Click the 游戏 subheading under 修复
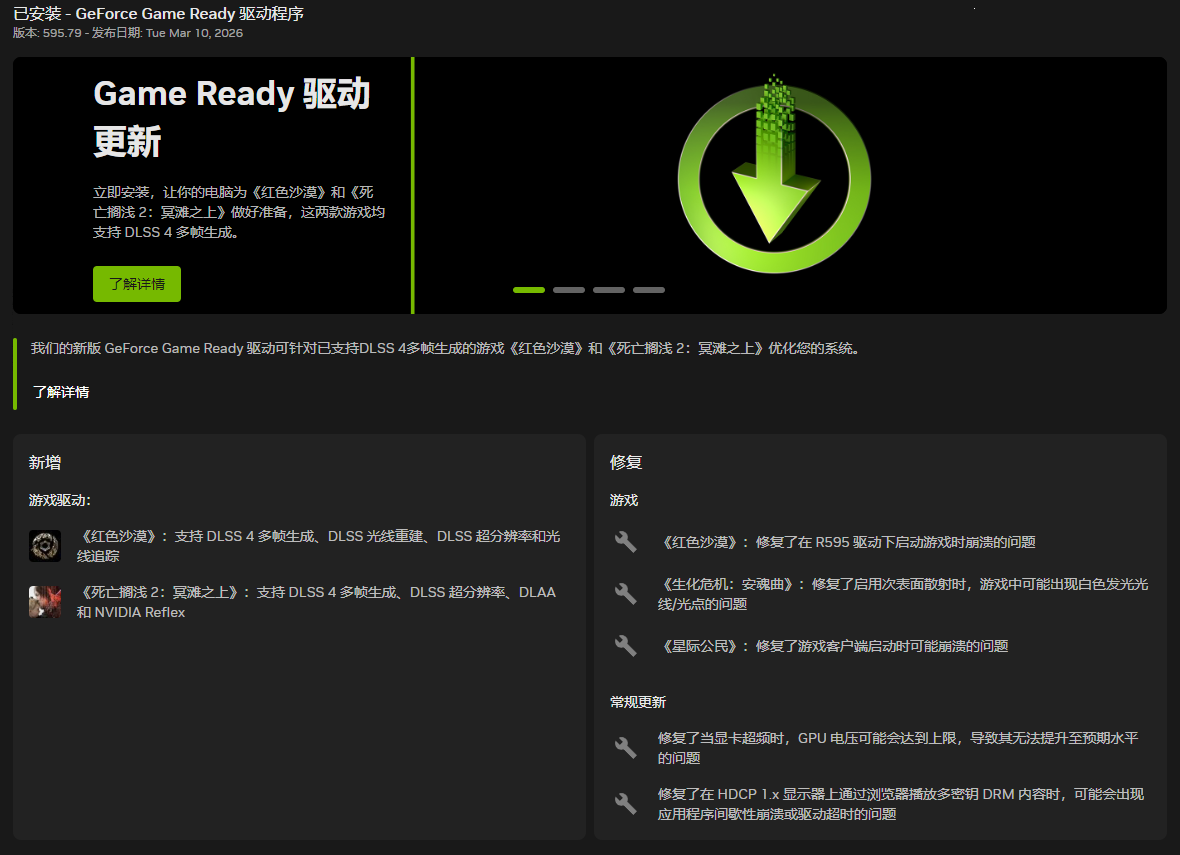Screen dimensions: 1180x855 (x=624, y=501)
